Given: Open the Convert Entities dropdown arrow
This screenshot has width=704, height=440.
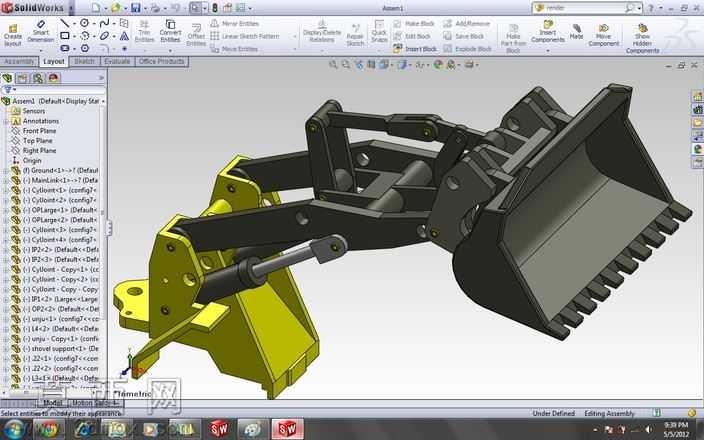Looking at the screenshot, I should pyautogui.click(x=170, y=51).
